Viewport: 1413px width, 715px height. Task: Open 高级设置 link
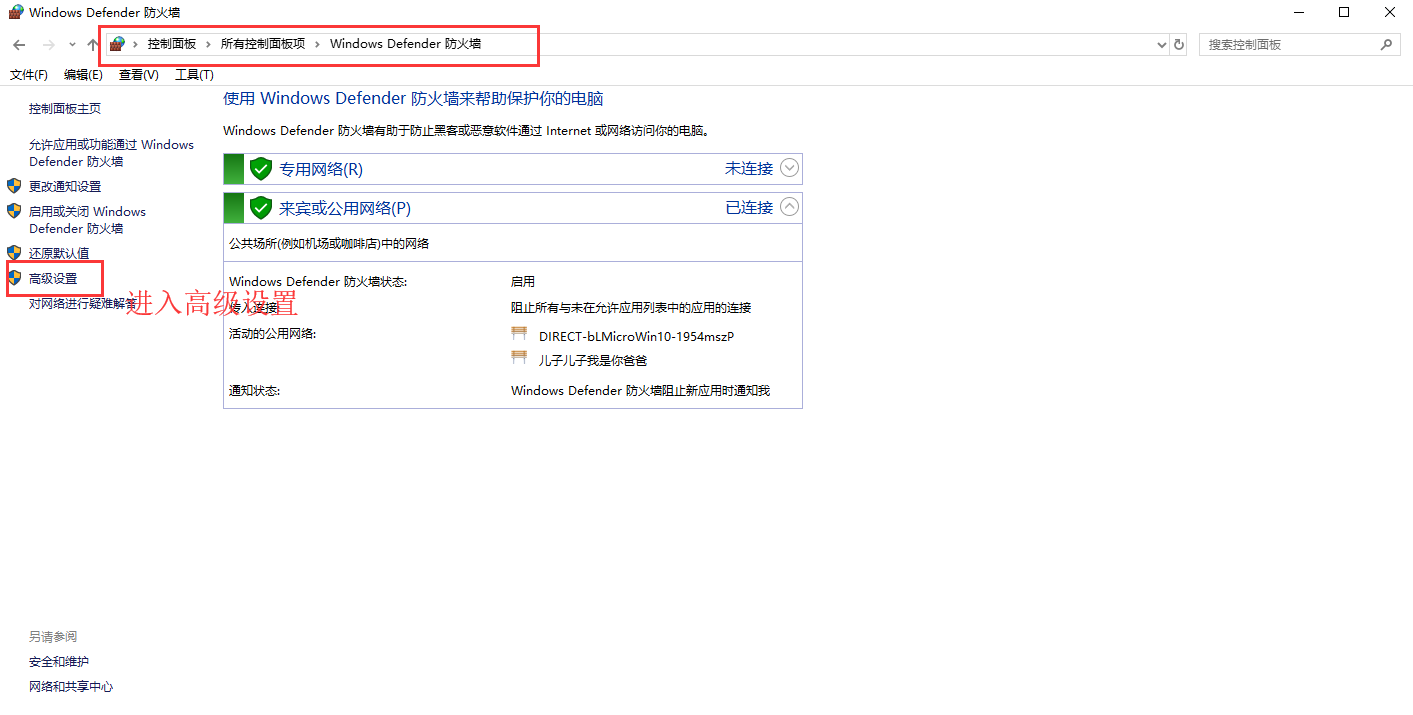(53, 279)
